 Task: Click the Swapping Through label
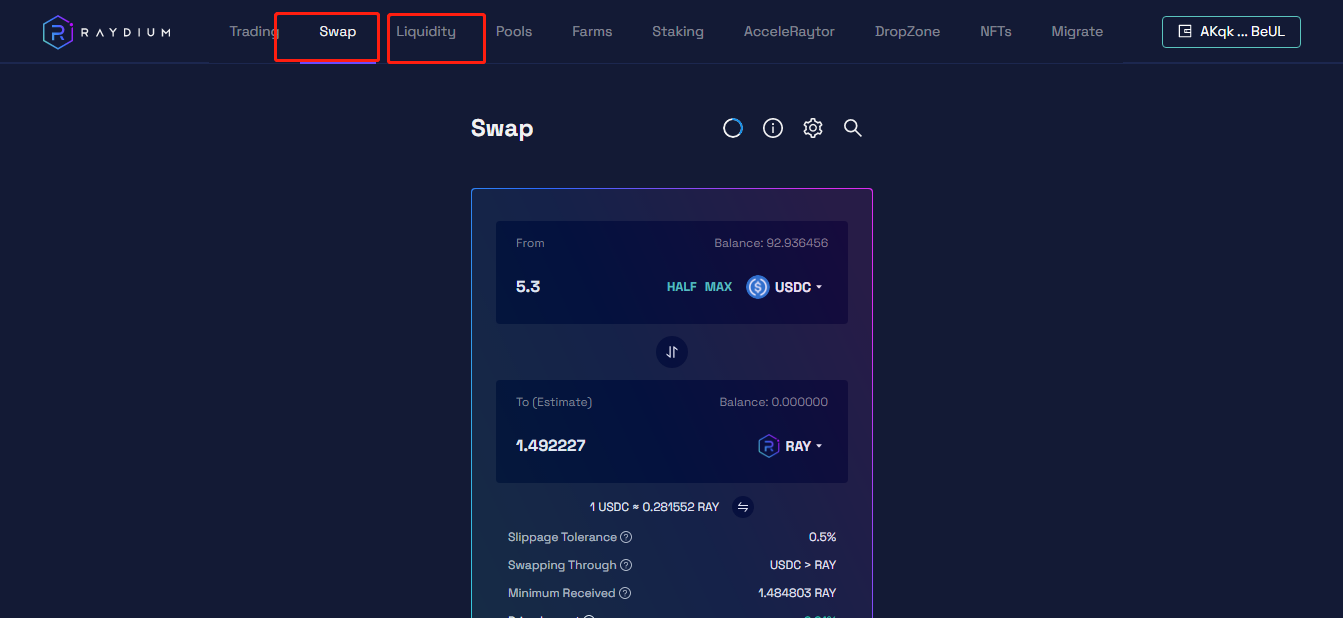coord(562,565)
